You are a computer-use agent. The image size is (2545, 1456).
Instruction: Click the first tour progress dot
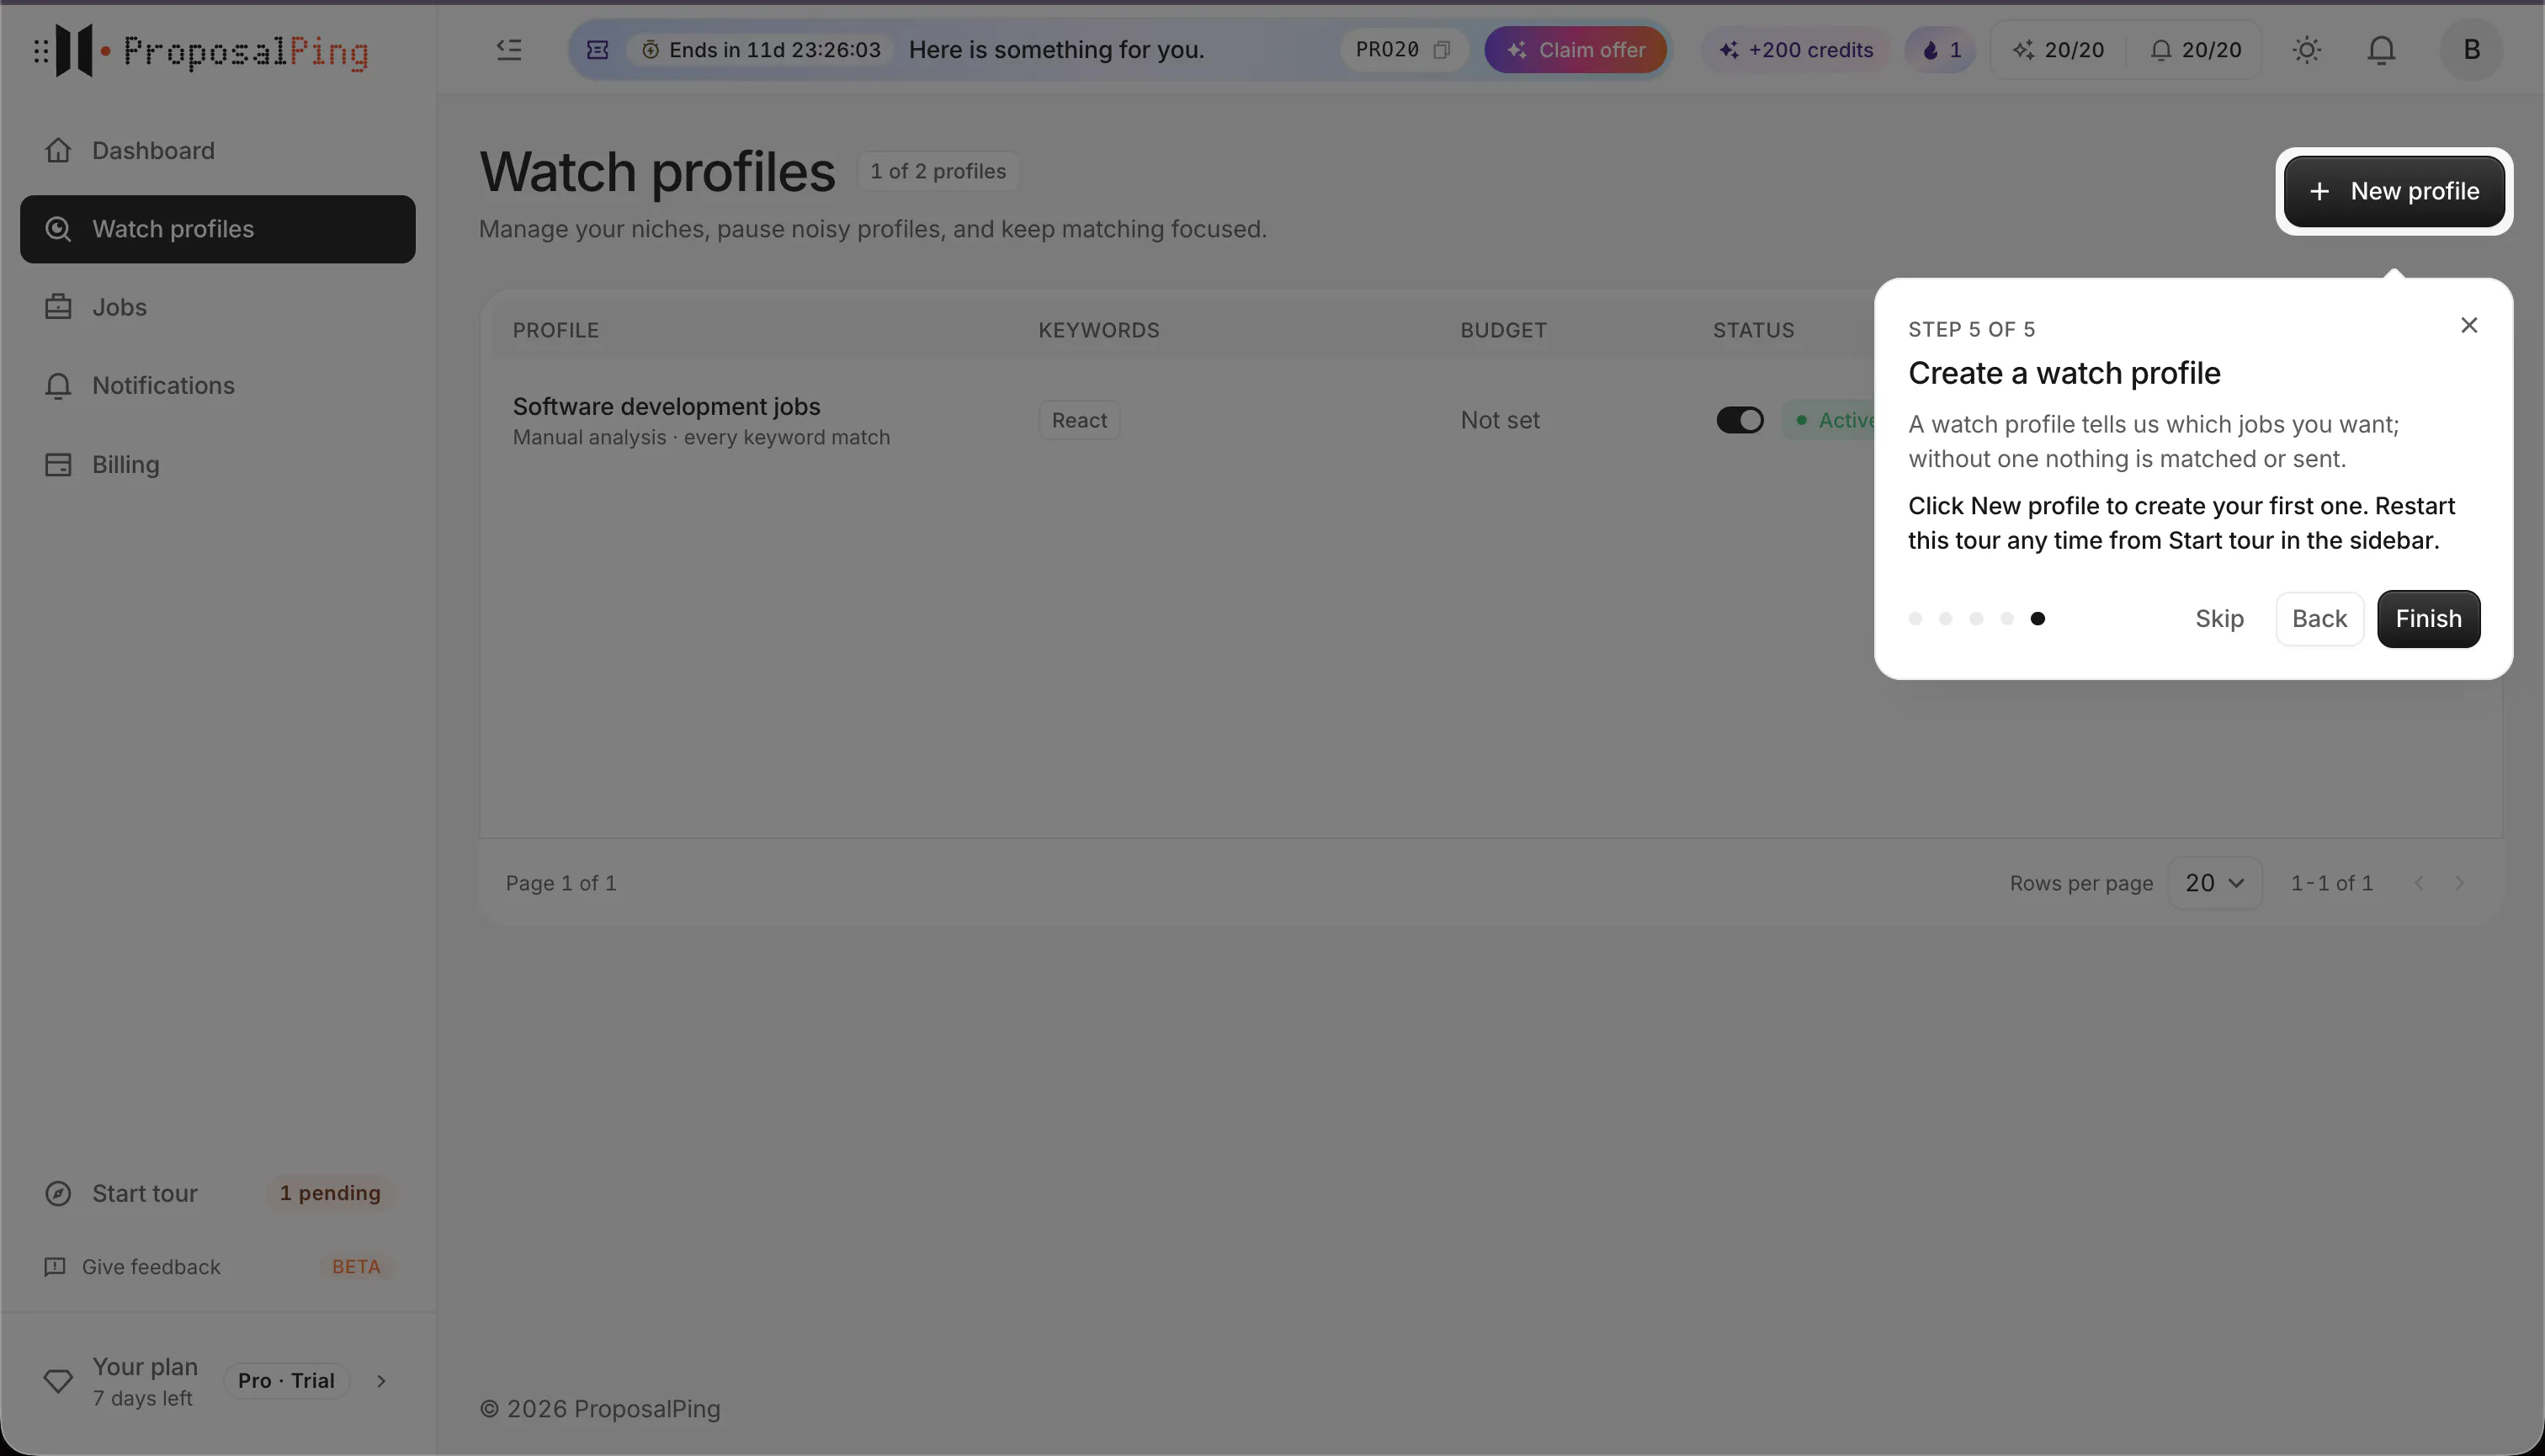click(x=1915, y=619)
